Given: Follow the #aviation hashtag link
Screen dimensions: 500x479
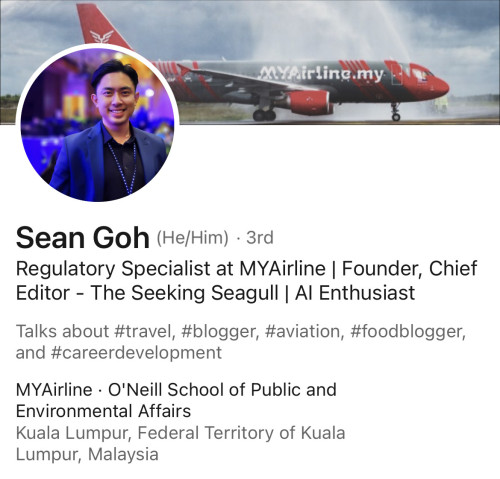Looking at the screenshot, I should (x=304, y=331).
